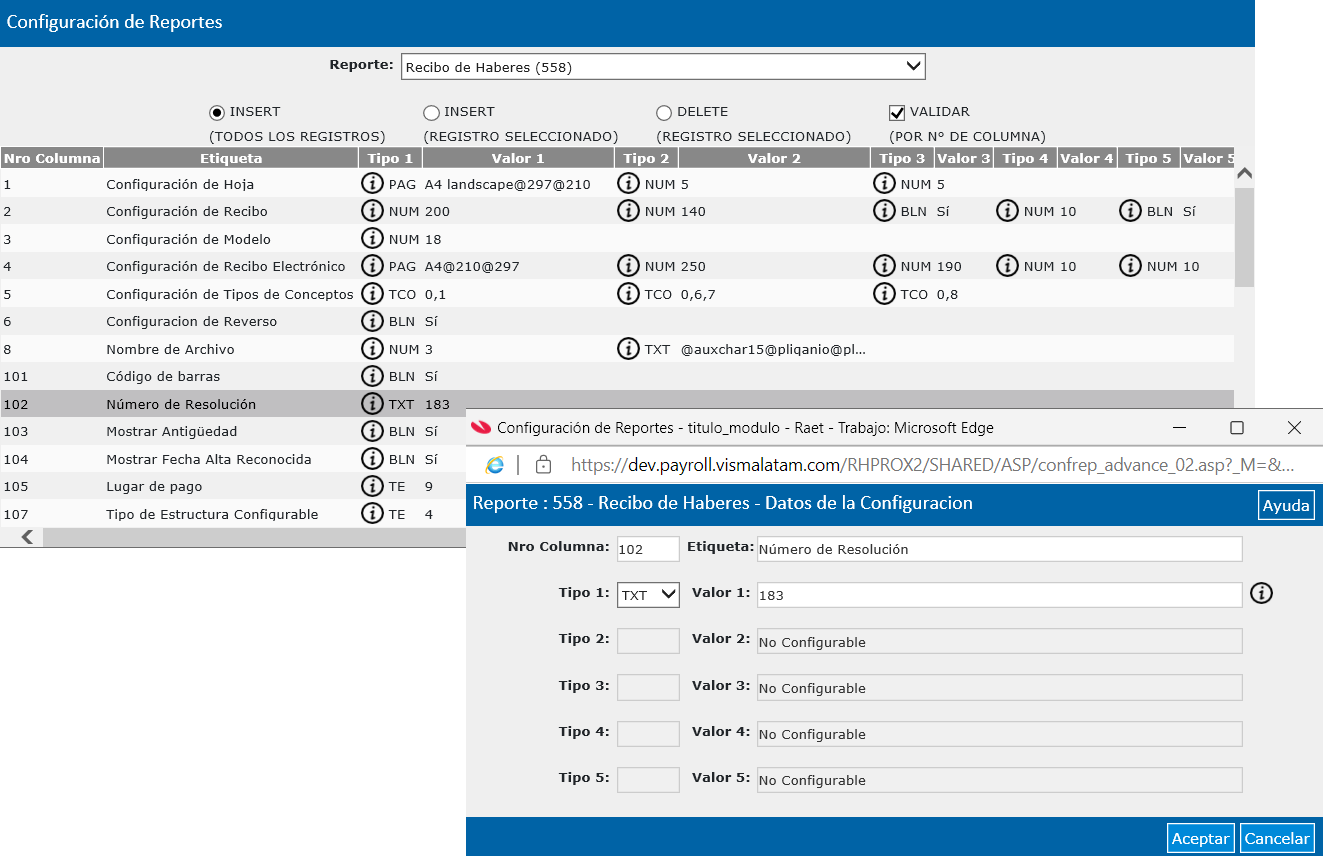Viewport: 1324px width, 859px height.
Task: Click the vertical scrollbar up arrow
Action: pyautogui.click(x=1244, y=175)
